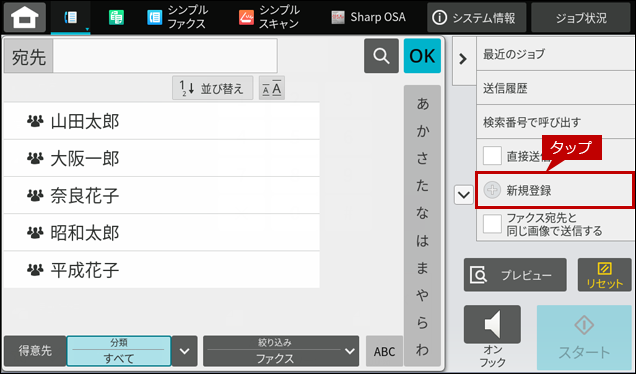The width and height of the screenshot is (636, 374).
Task: Tap the 並び替え sort button
Action: 213,88
